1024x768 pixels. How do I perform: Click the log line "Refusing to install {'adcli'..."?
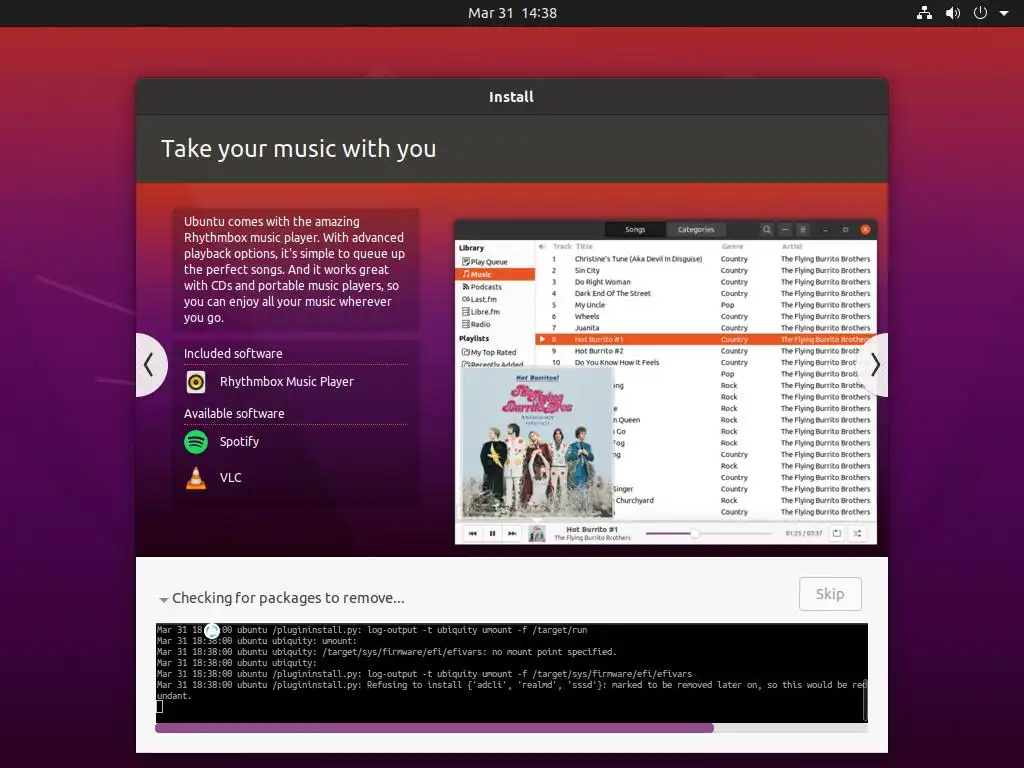[x=511, y=690]
